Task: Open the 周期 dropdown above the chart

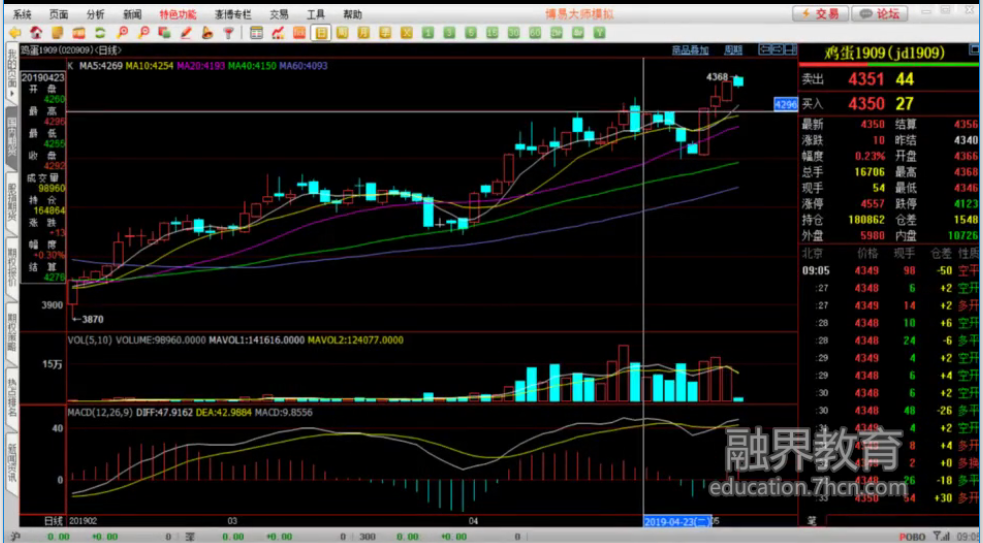Action: 733,50
